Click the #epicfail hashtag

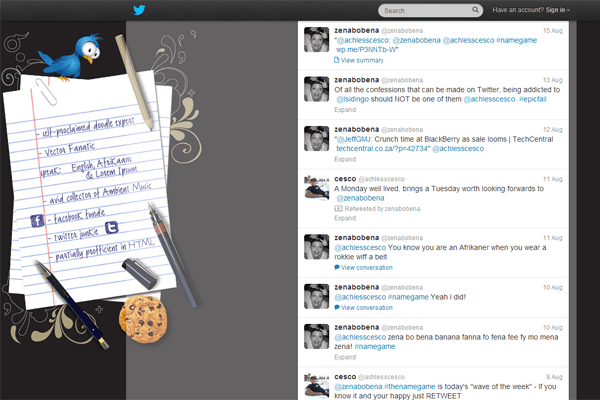click(532, 99)
